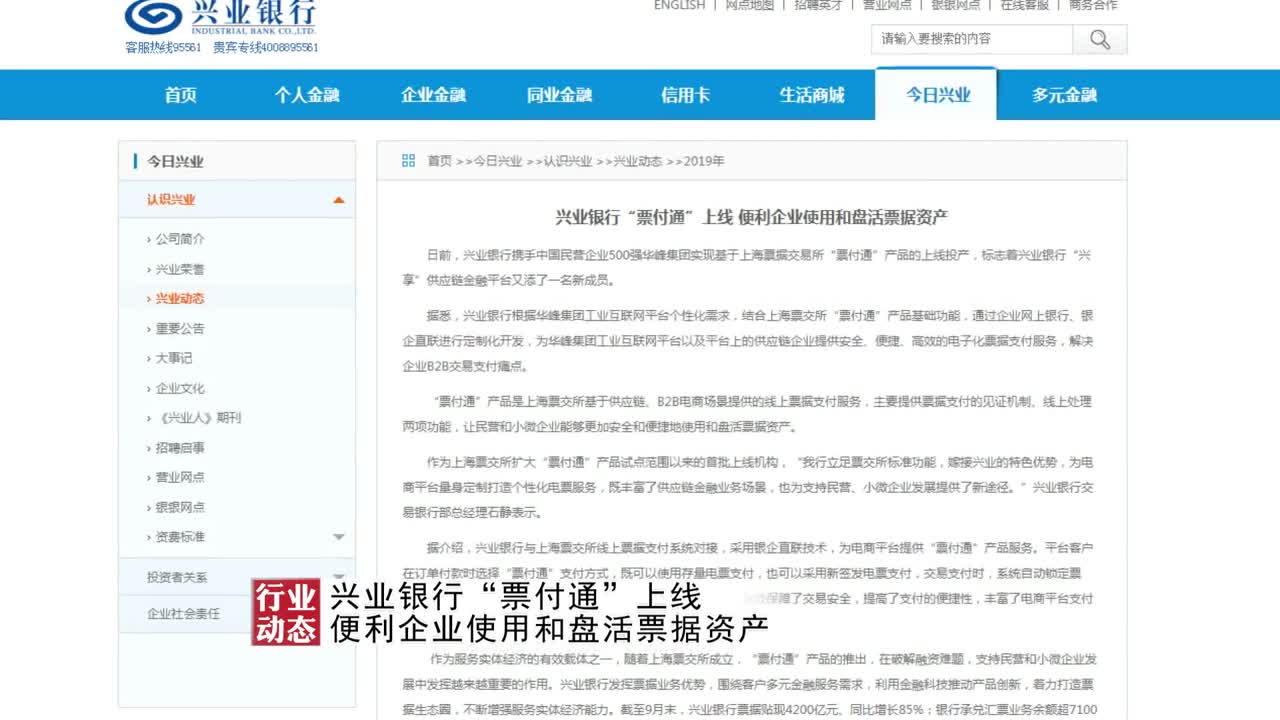This screenshot has width=1280, height=720.
Task: Expand the 资费标准 dropdown arrow
Action: pos(338,537)
